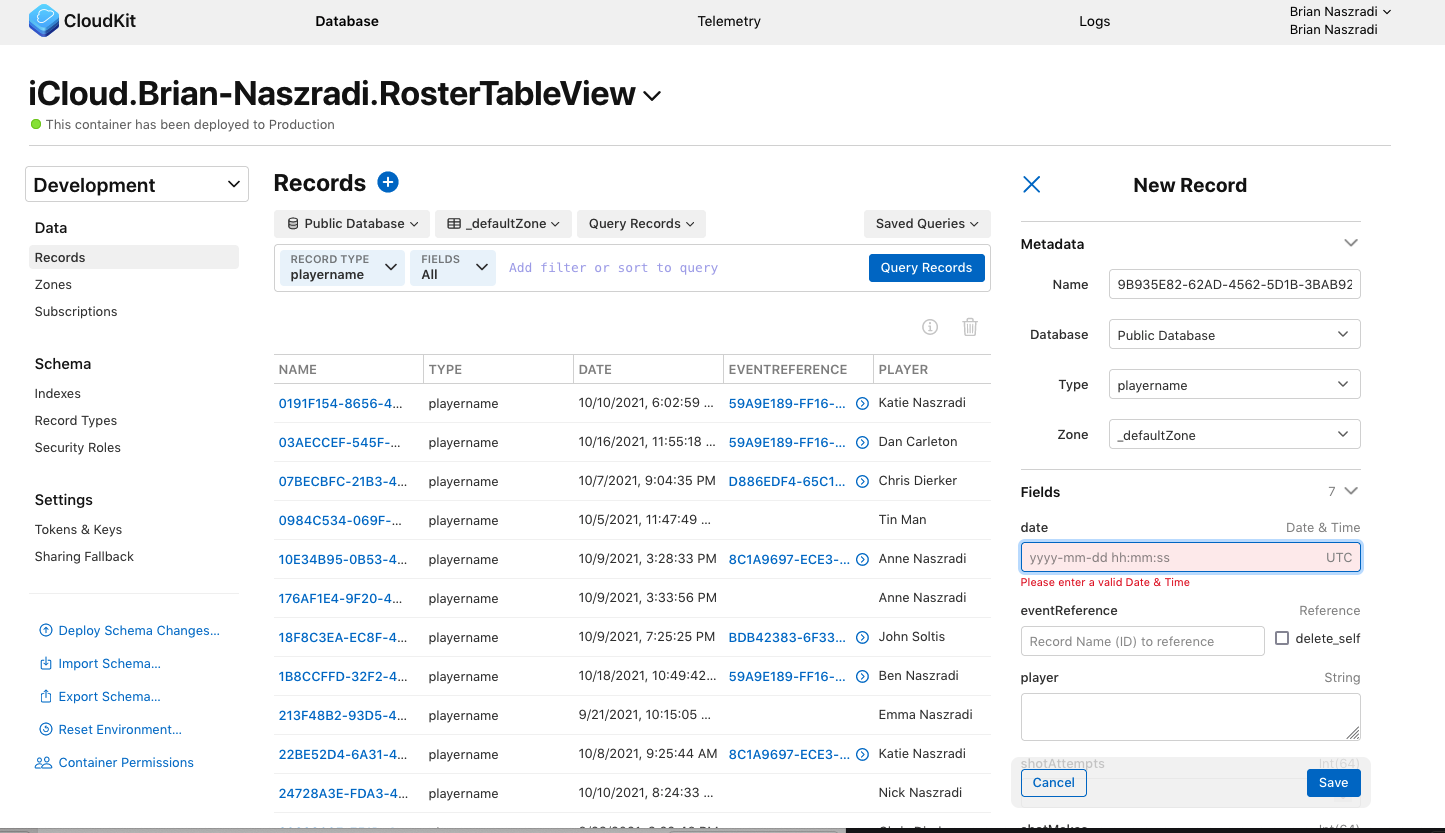Open Database select in New Record panel
Image resolution: width=1445 pixels, height=833 pixels.
(x=1235, y=335)
